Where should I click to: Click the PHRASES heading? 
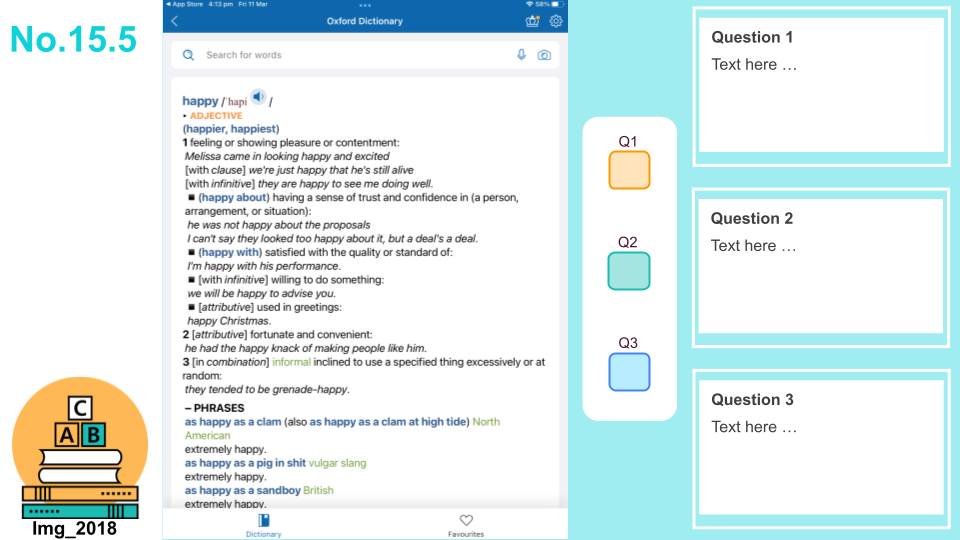tap(219, 408)
